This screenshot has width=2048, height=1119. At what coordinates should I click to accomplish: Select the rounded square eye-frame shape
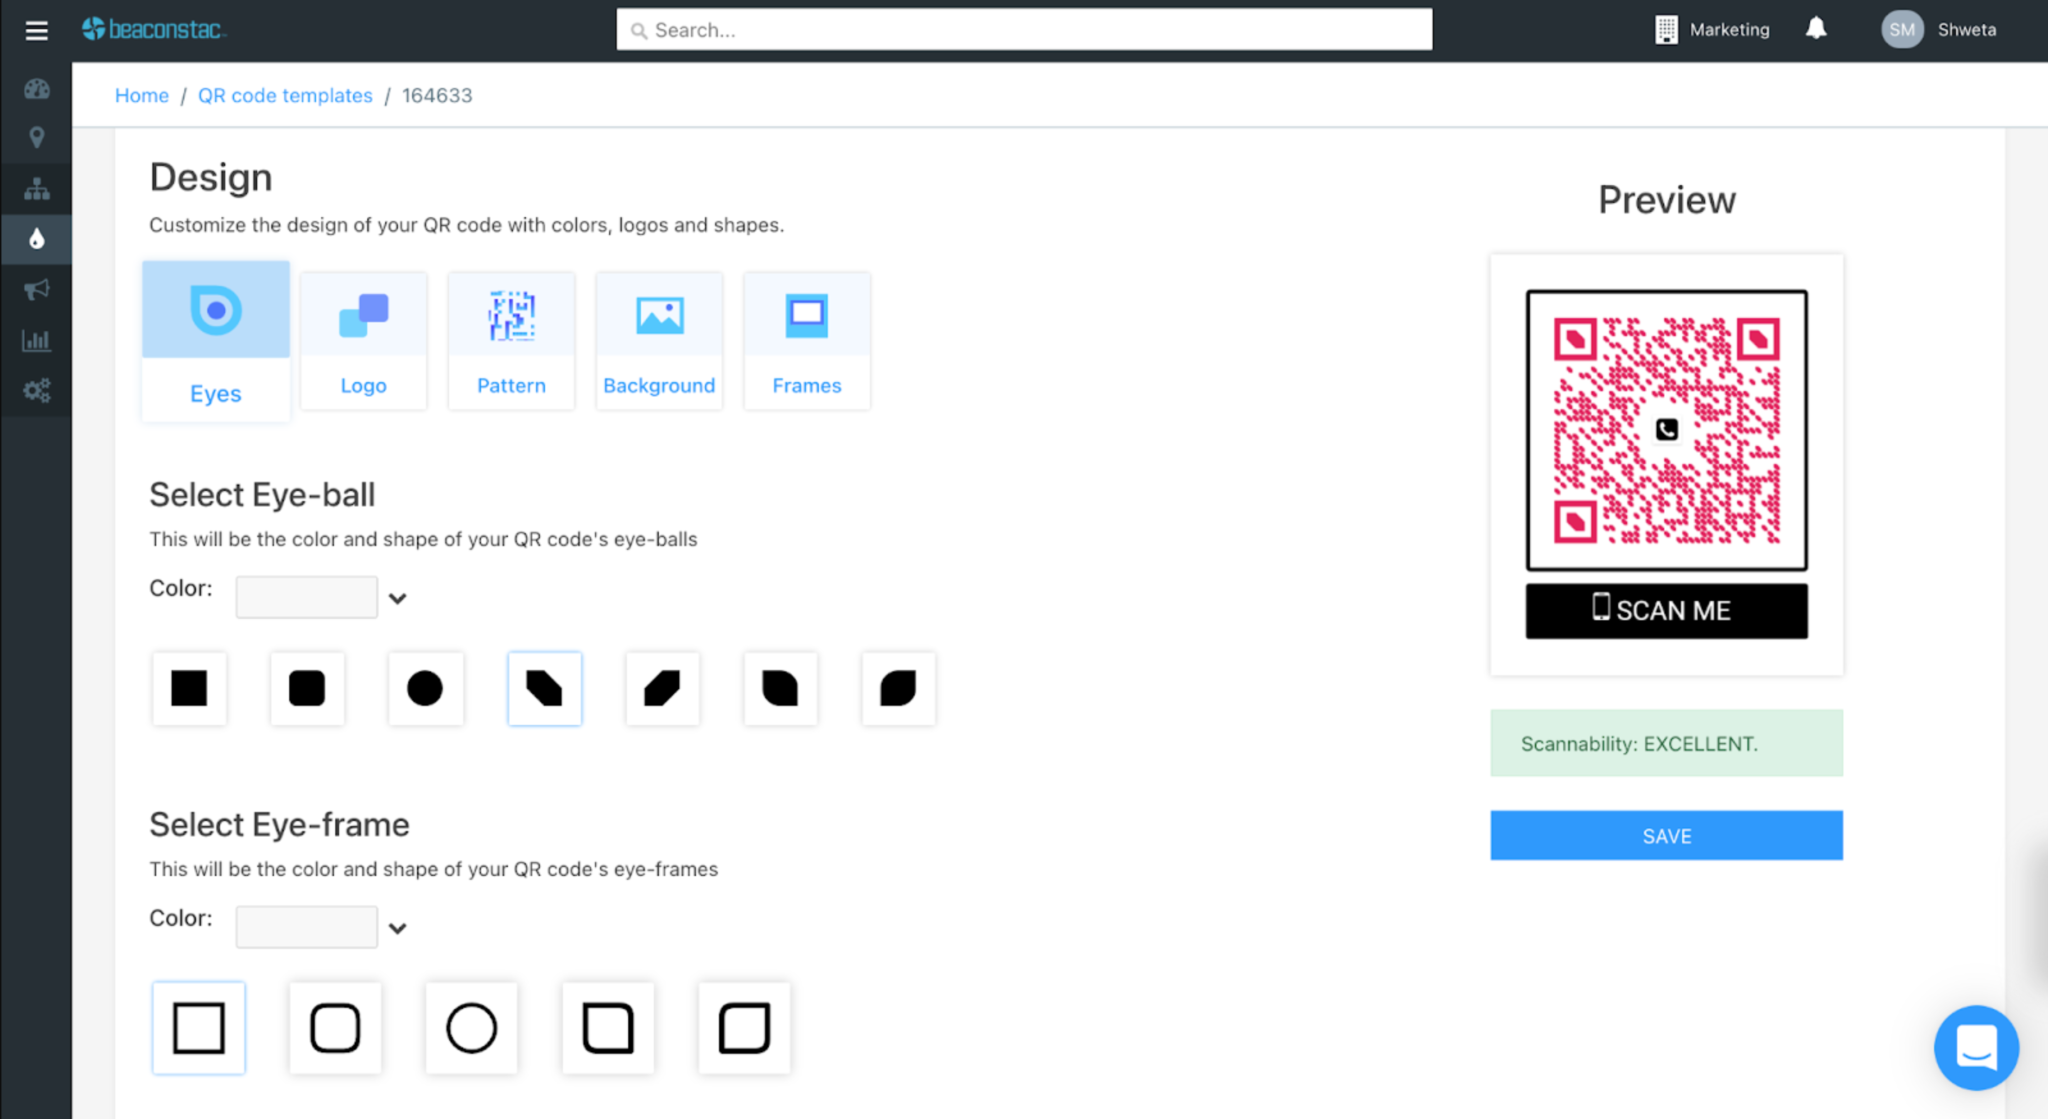coord(335,1027)
